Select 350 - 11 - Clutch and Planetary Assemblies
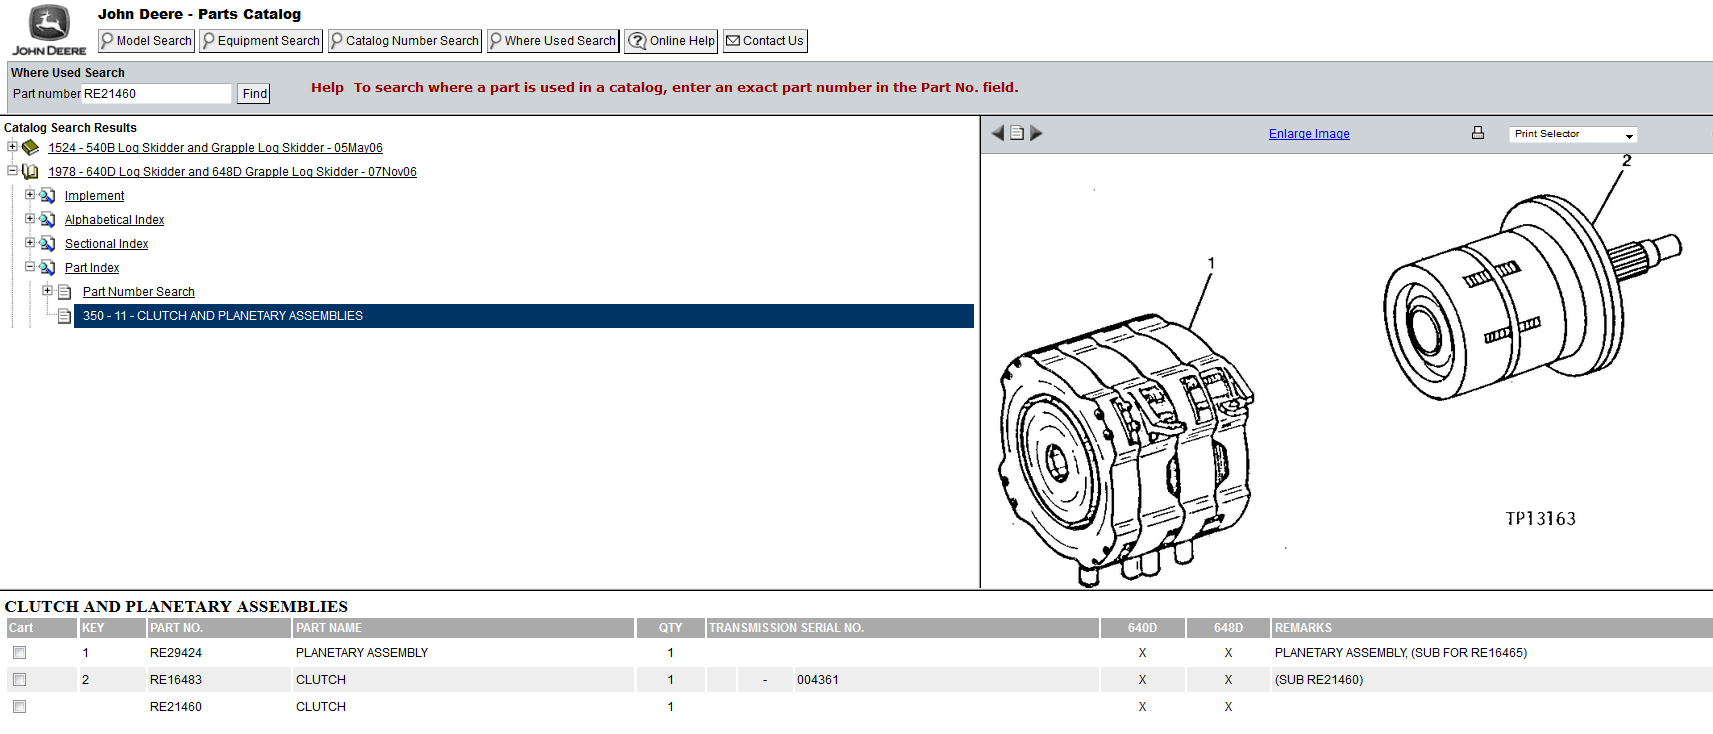Image resolution: width=1713 pixels, height=734 pixels. coord(223,316)
